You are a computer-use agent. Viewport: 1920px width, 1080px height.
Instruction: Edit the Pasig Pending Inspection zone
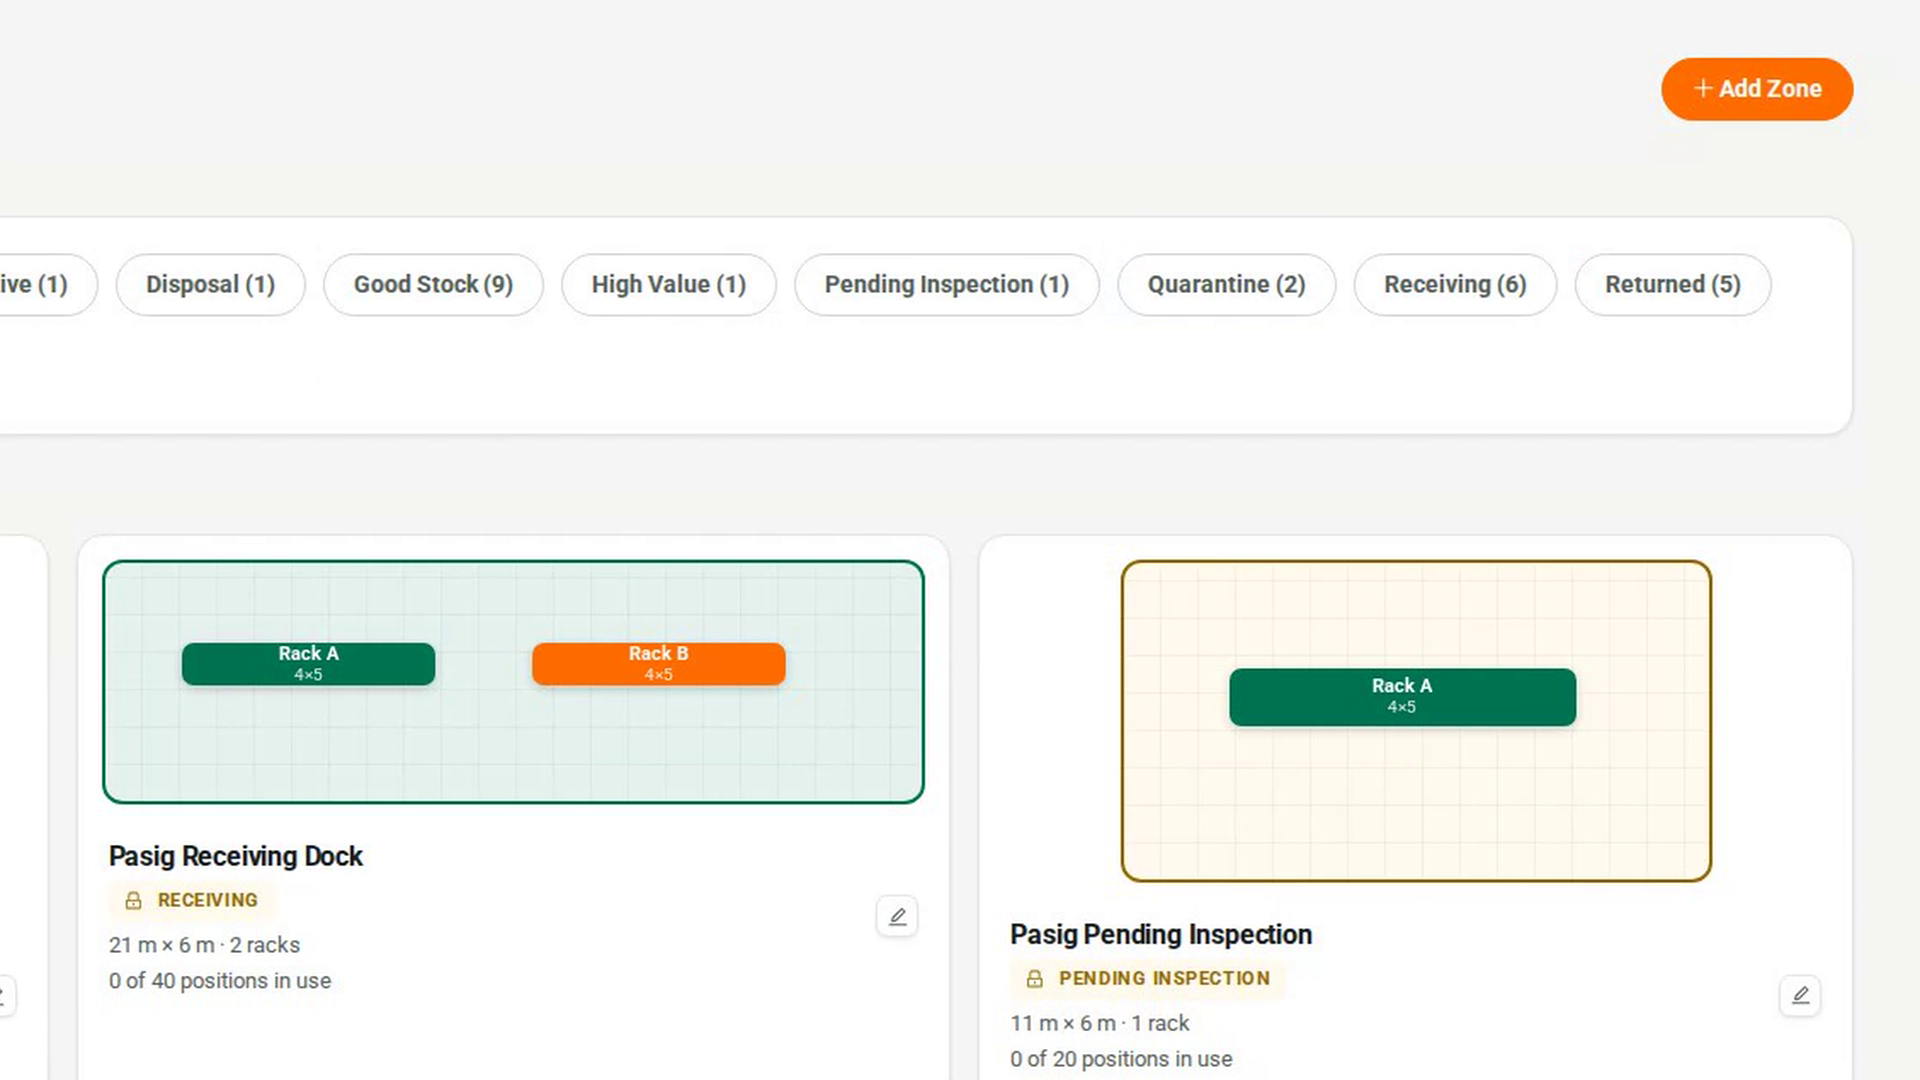pos(1800,995)
